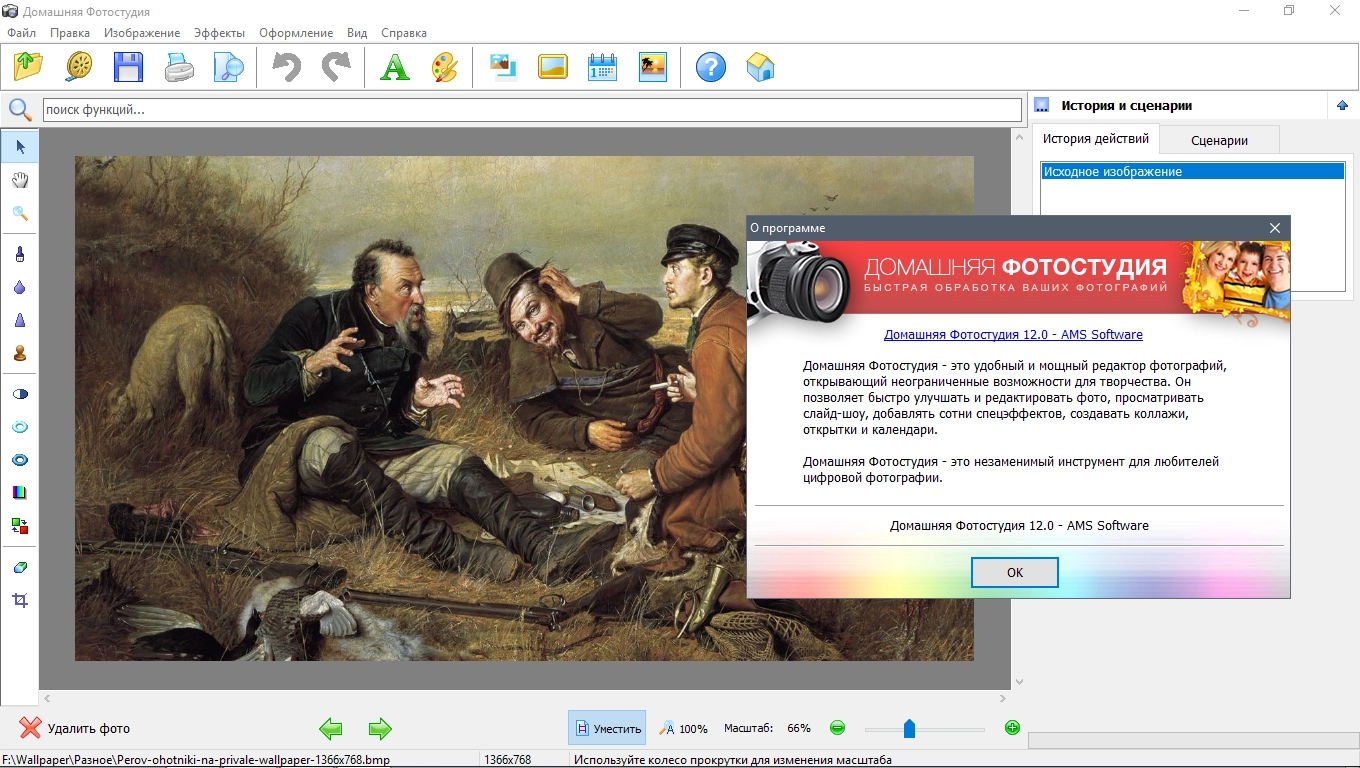Screen dimensions: 1360x768
Task: Open the Вид menu
Action: click(x=357, y=33)
